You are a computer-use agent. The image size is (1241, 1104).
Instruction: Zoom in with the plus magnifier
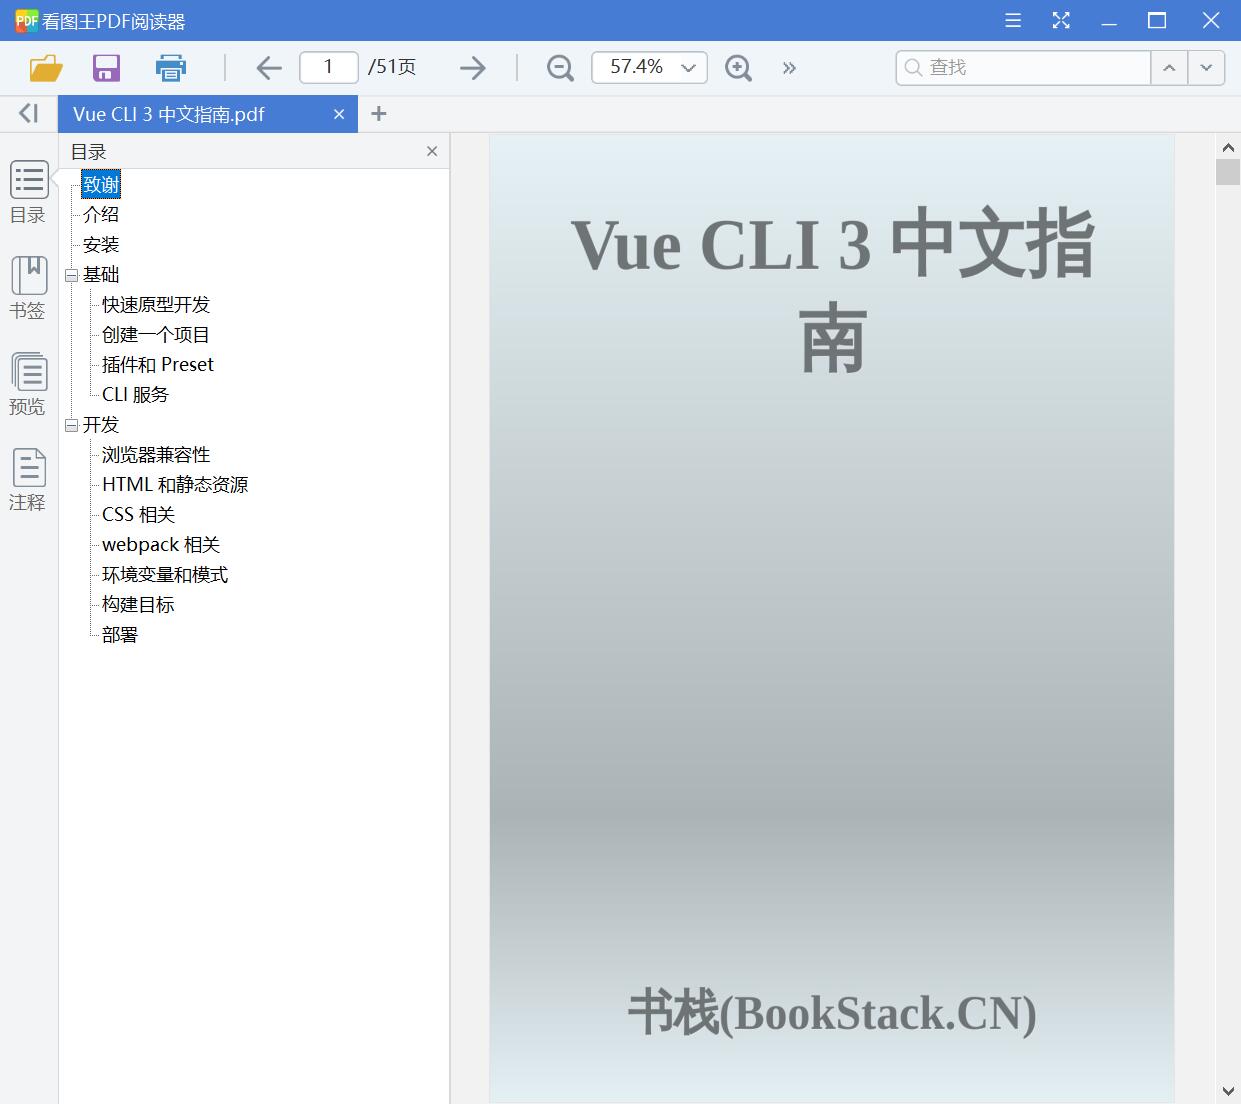pos(739,68)
